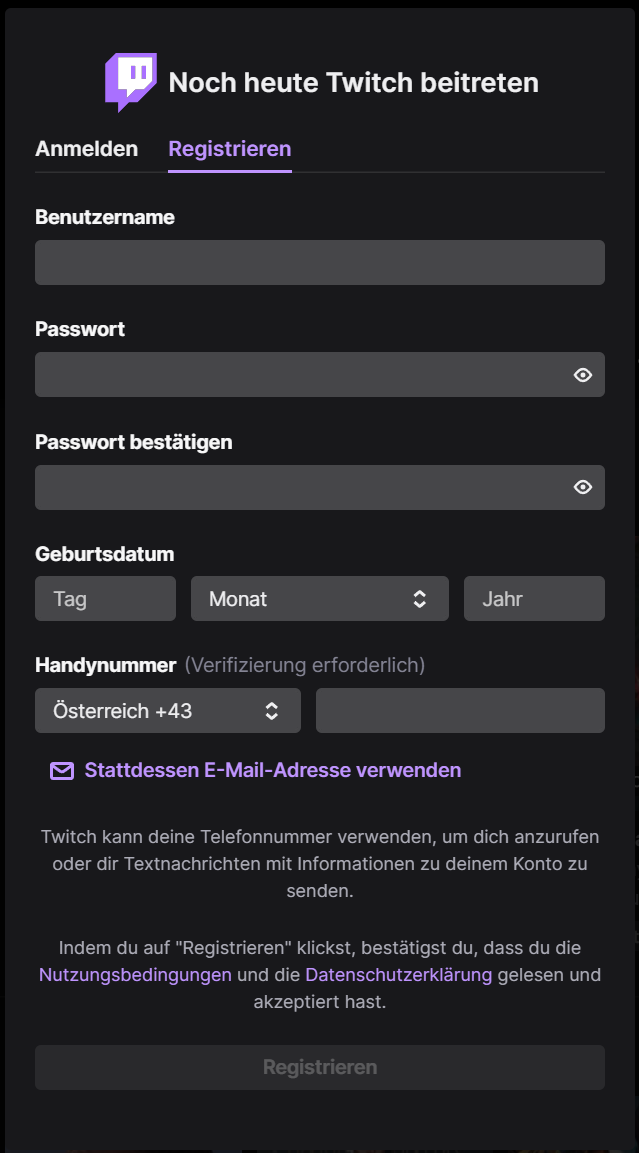Image resolution: width=639 pixels, height=1153 pixels.
Task: Click the envelope icon beside the email link
Action: (62, 770)
